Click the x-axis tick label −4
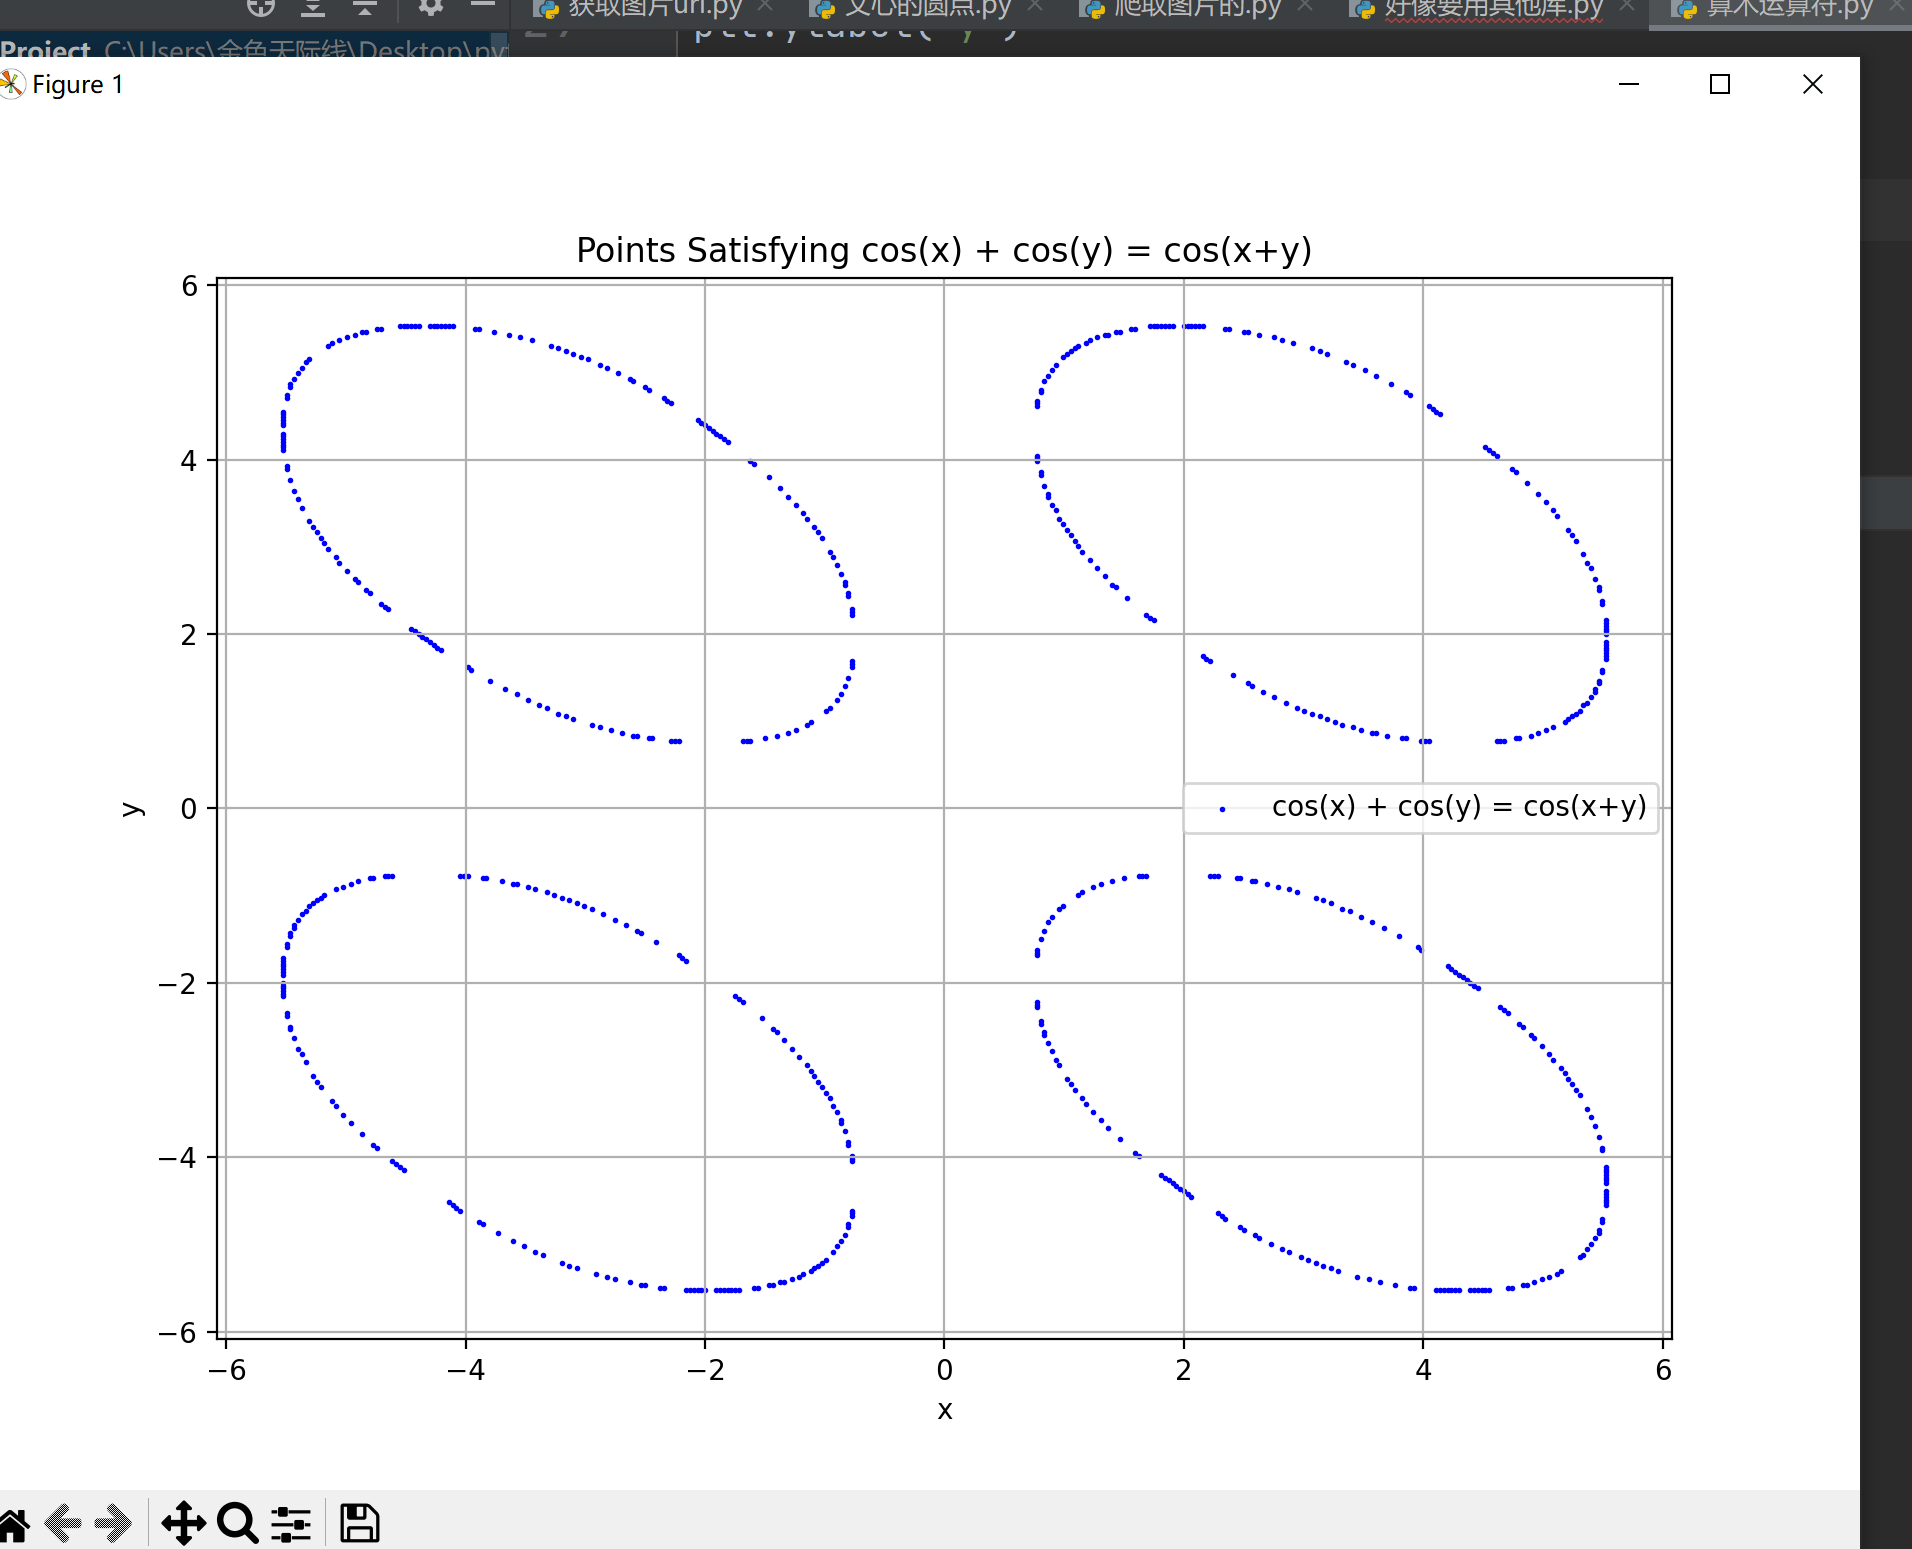This screenshot has width=1912, height=1549. (465, 1370)
